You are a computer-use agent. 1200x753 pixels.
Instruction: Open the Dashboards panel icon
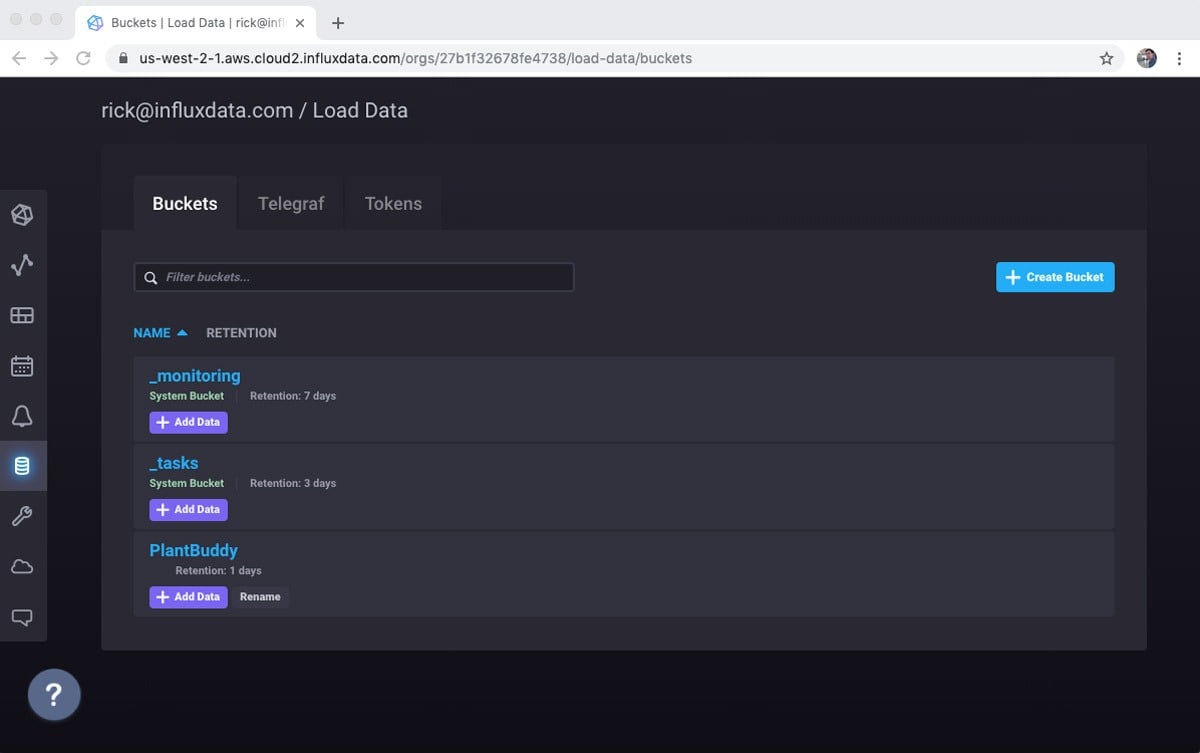[x=24, y=315]
